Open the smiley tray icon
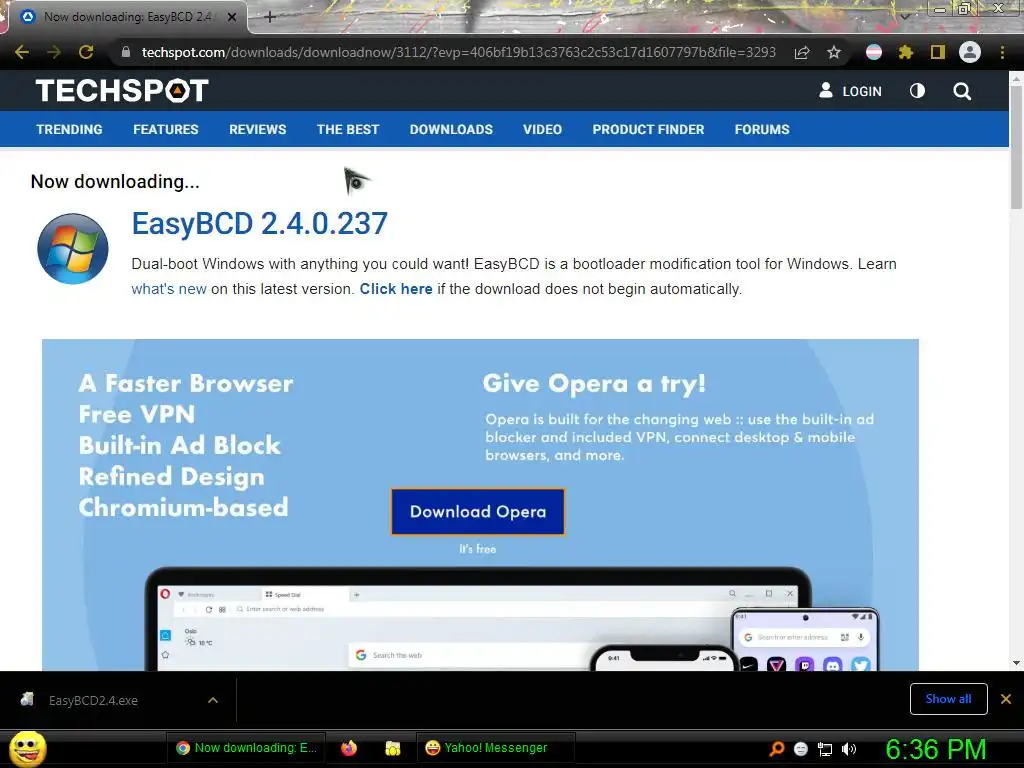Viewport: 1024px width, 768px height. (x=801, y=749)
